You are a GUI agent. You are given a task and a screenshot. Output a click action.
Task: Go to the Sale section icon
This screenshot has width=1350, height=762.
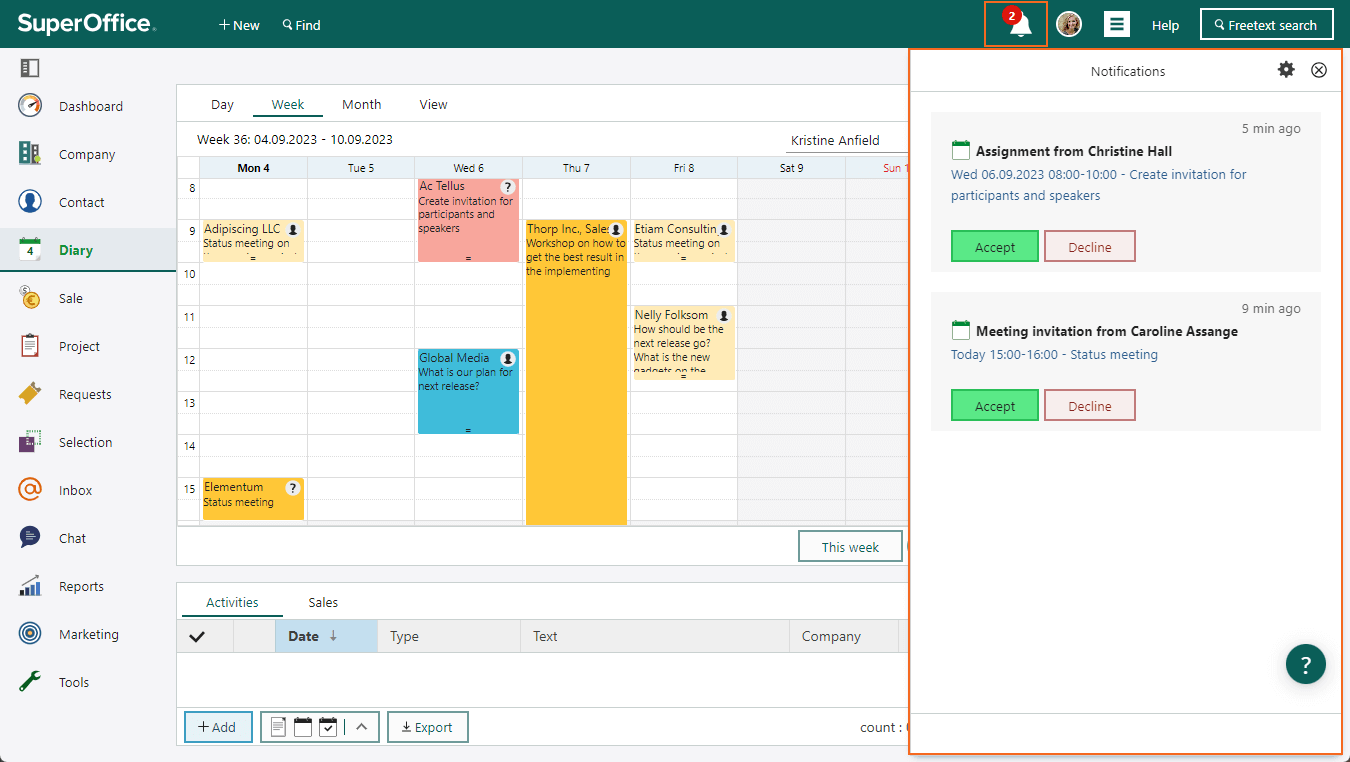tap(30, 298)
